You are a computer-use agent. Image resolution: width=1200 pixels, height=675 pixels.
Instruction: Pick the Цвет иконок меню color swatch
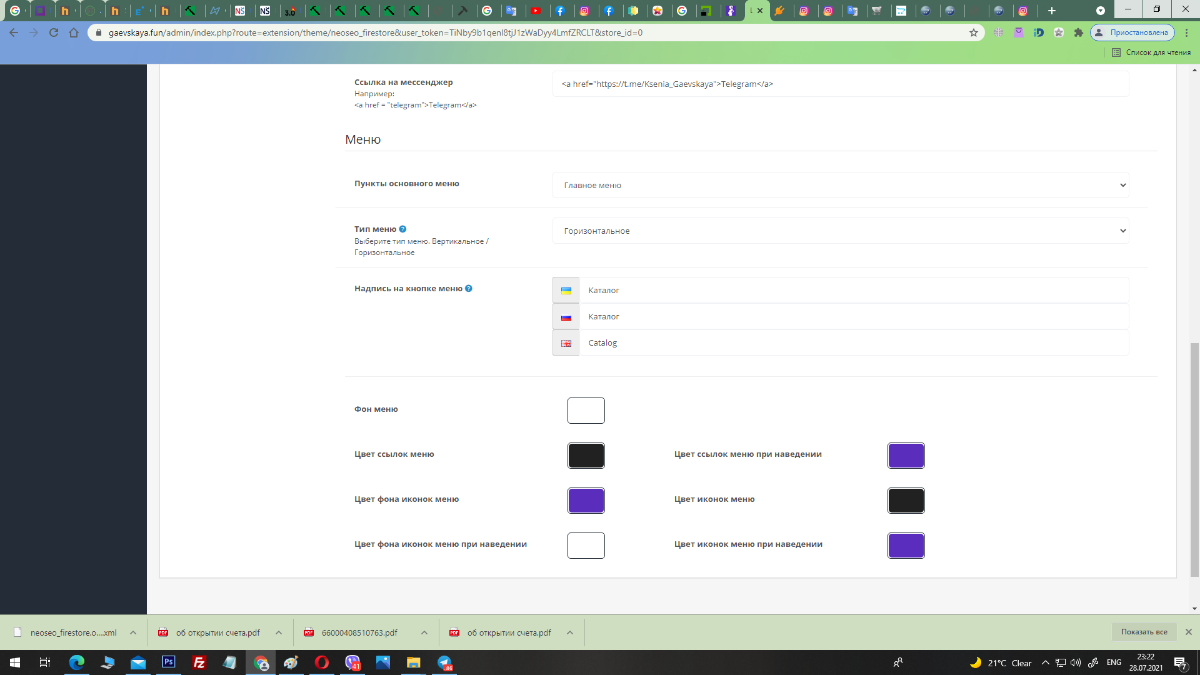(906, 501)
